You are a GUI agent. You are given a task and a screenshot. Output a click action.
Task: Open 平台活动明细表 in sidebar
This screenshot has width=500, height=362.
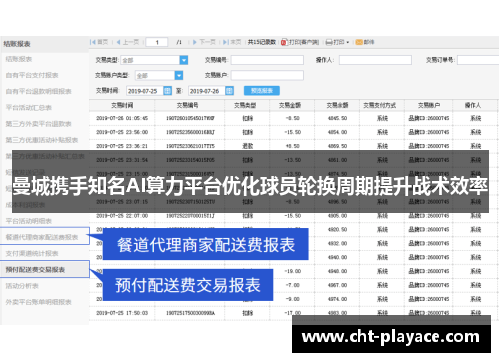[29, 221]
